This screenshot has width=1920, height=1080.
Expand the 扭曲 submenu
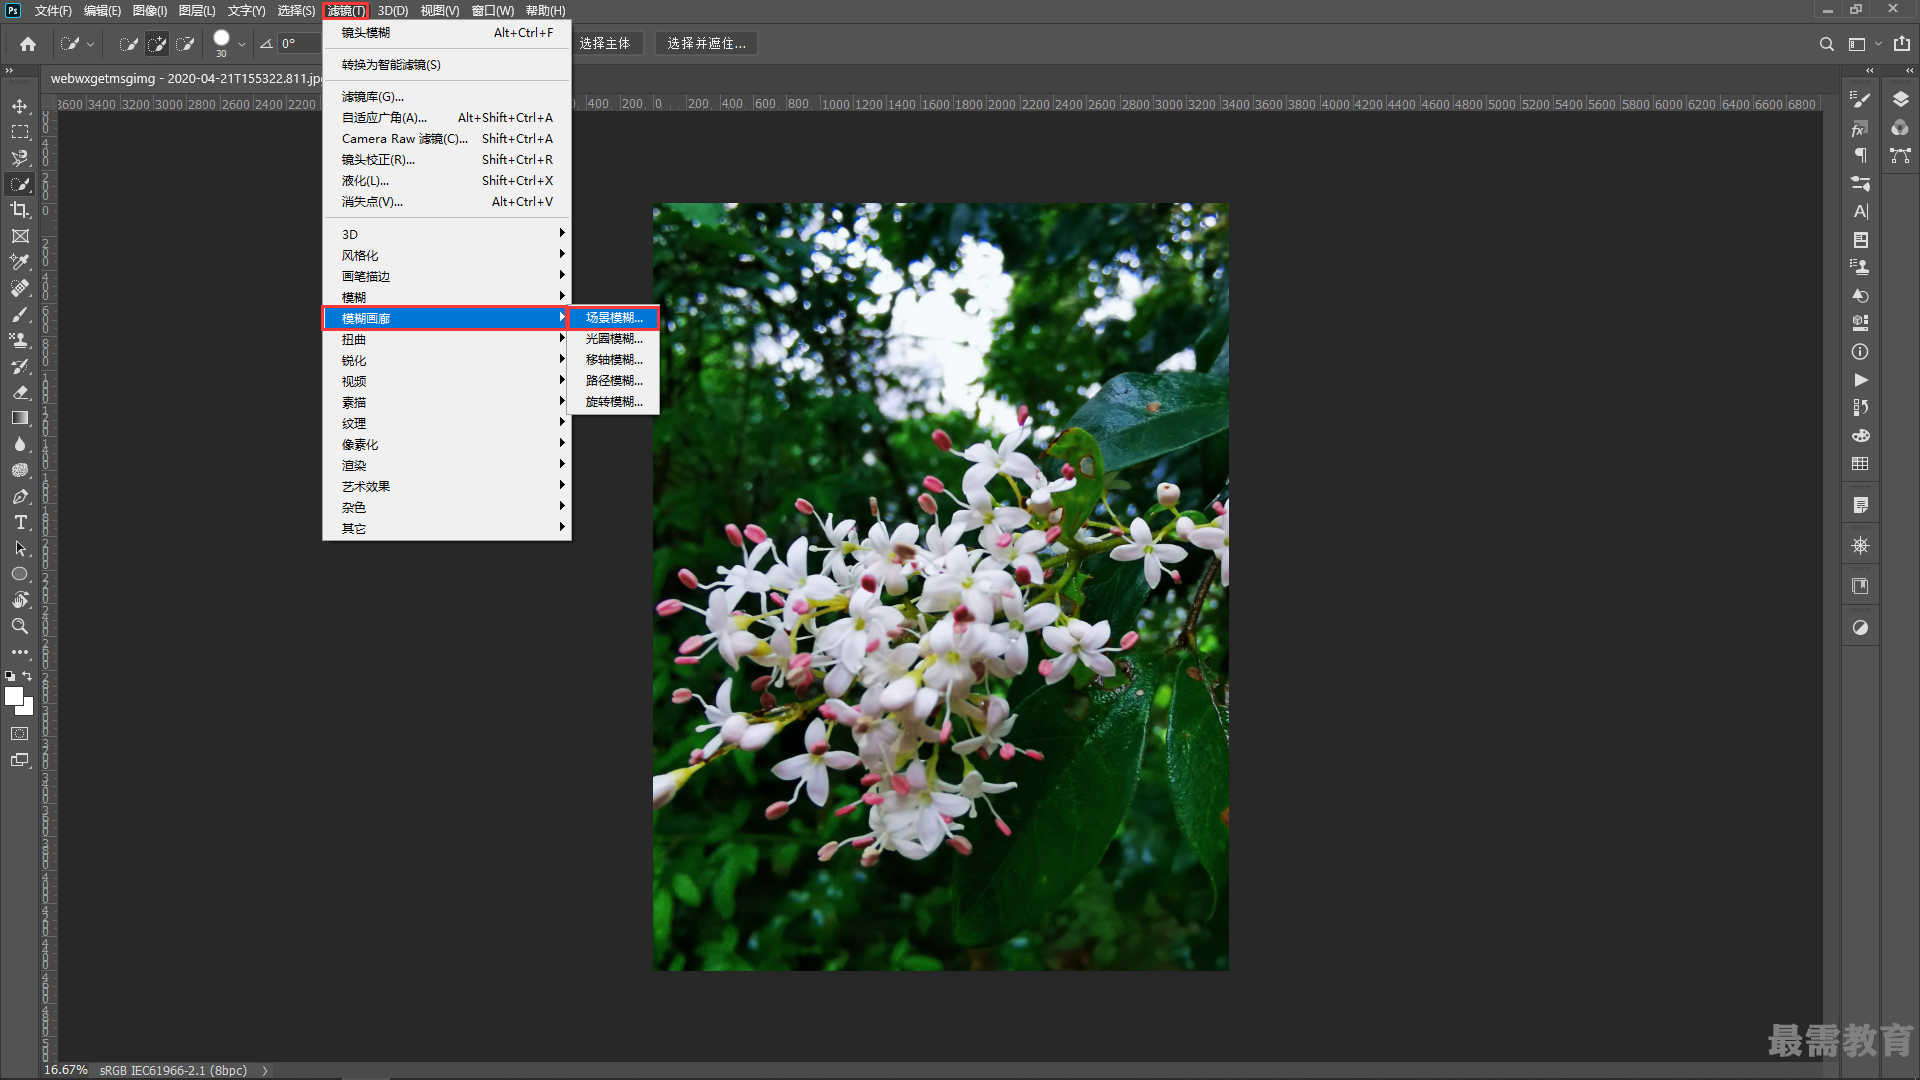[447, 339]
